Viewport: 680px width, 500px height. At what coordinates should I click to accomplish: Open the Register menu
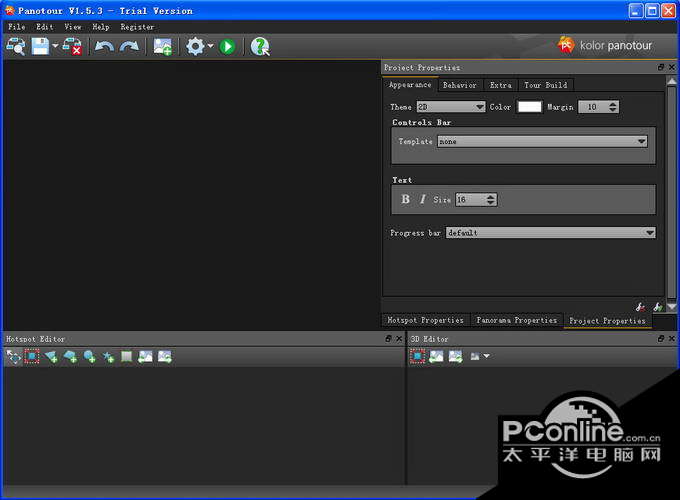point(137,27)
